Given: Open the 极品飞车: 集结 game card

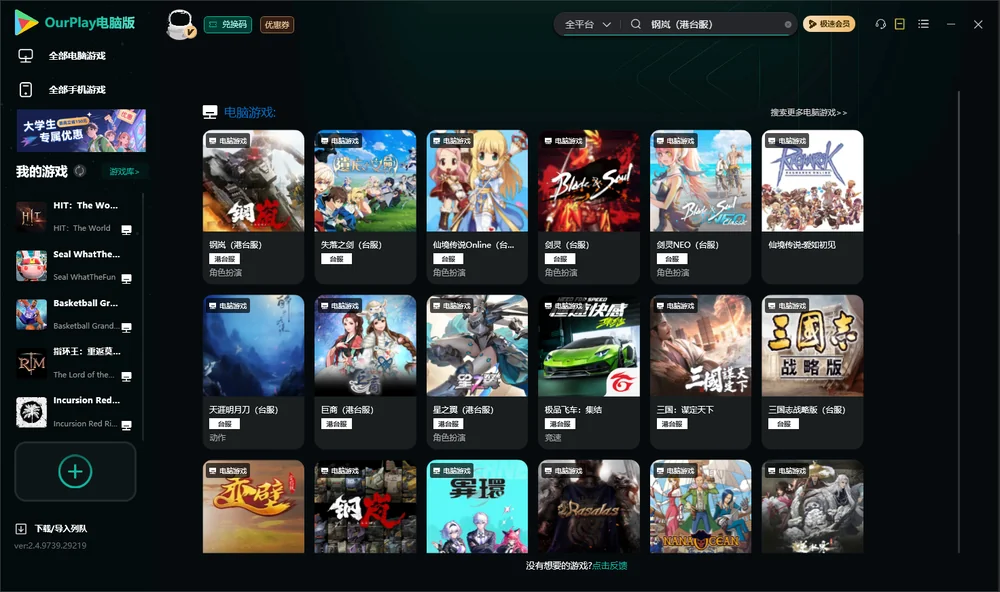Looking at the screenshot, I should (x=589, y=371).
